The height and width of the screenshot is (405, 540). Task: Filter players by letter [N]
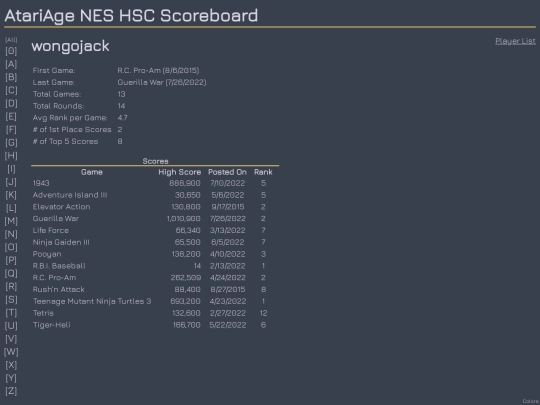[x=11, y=234]
